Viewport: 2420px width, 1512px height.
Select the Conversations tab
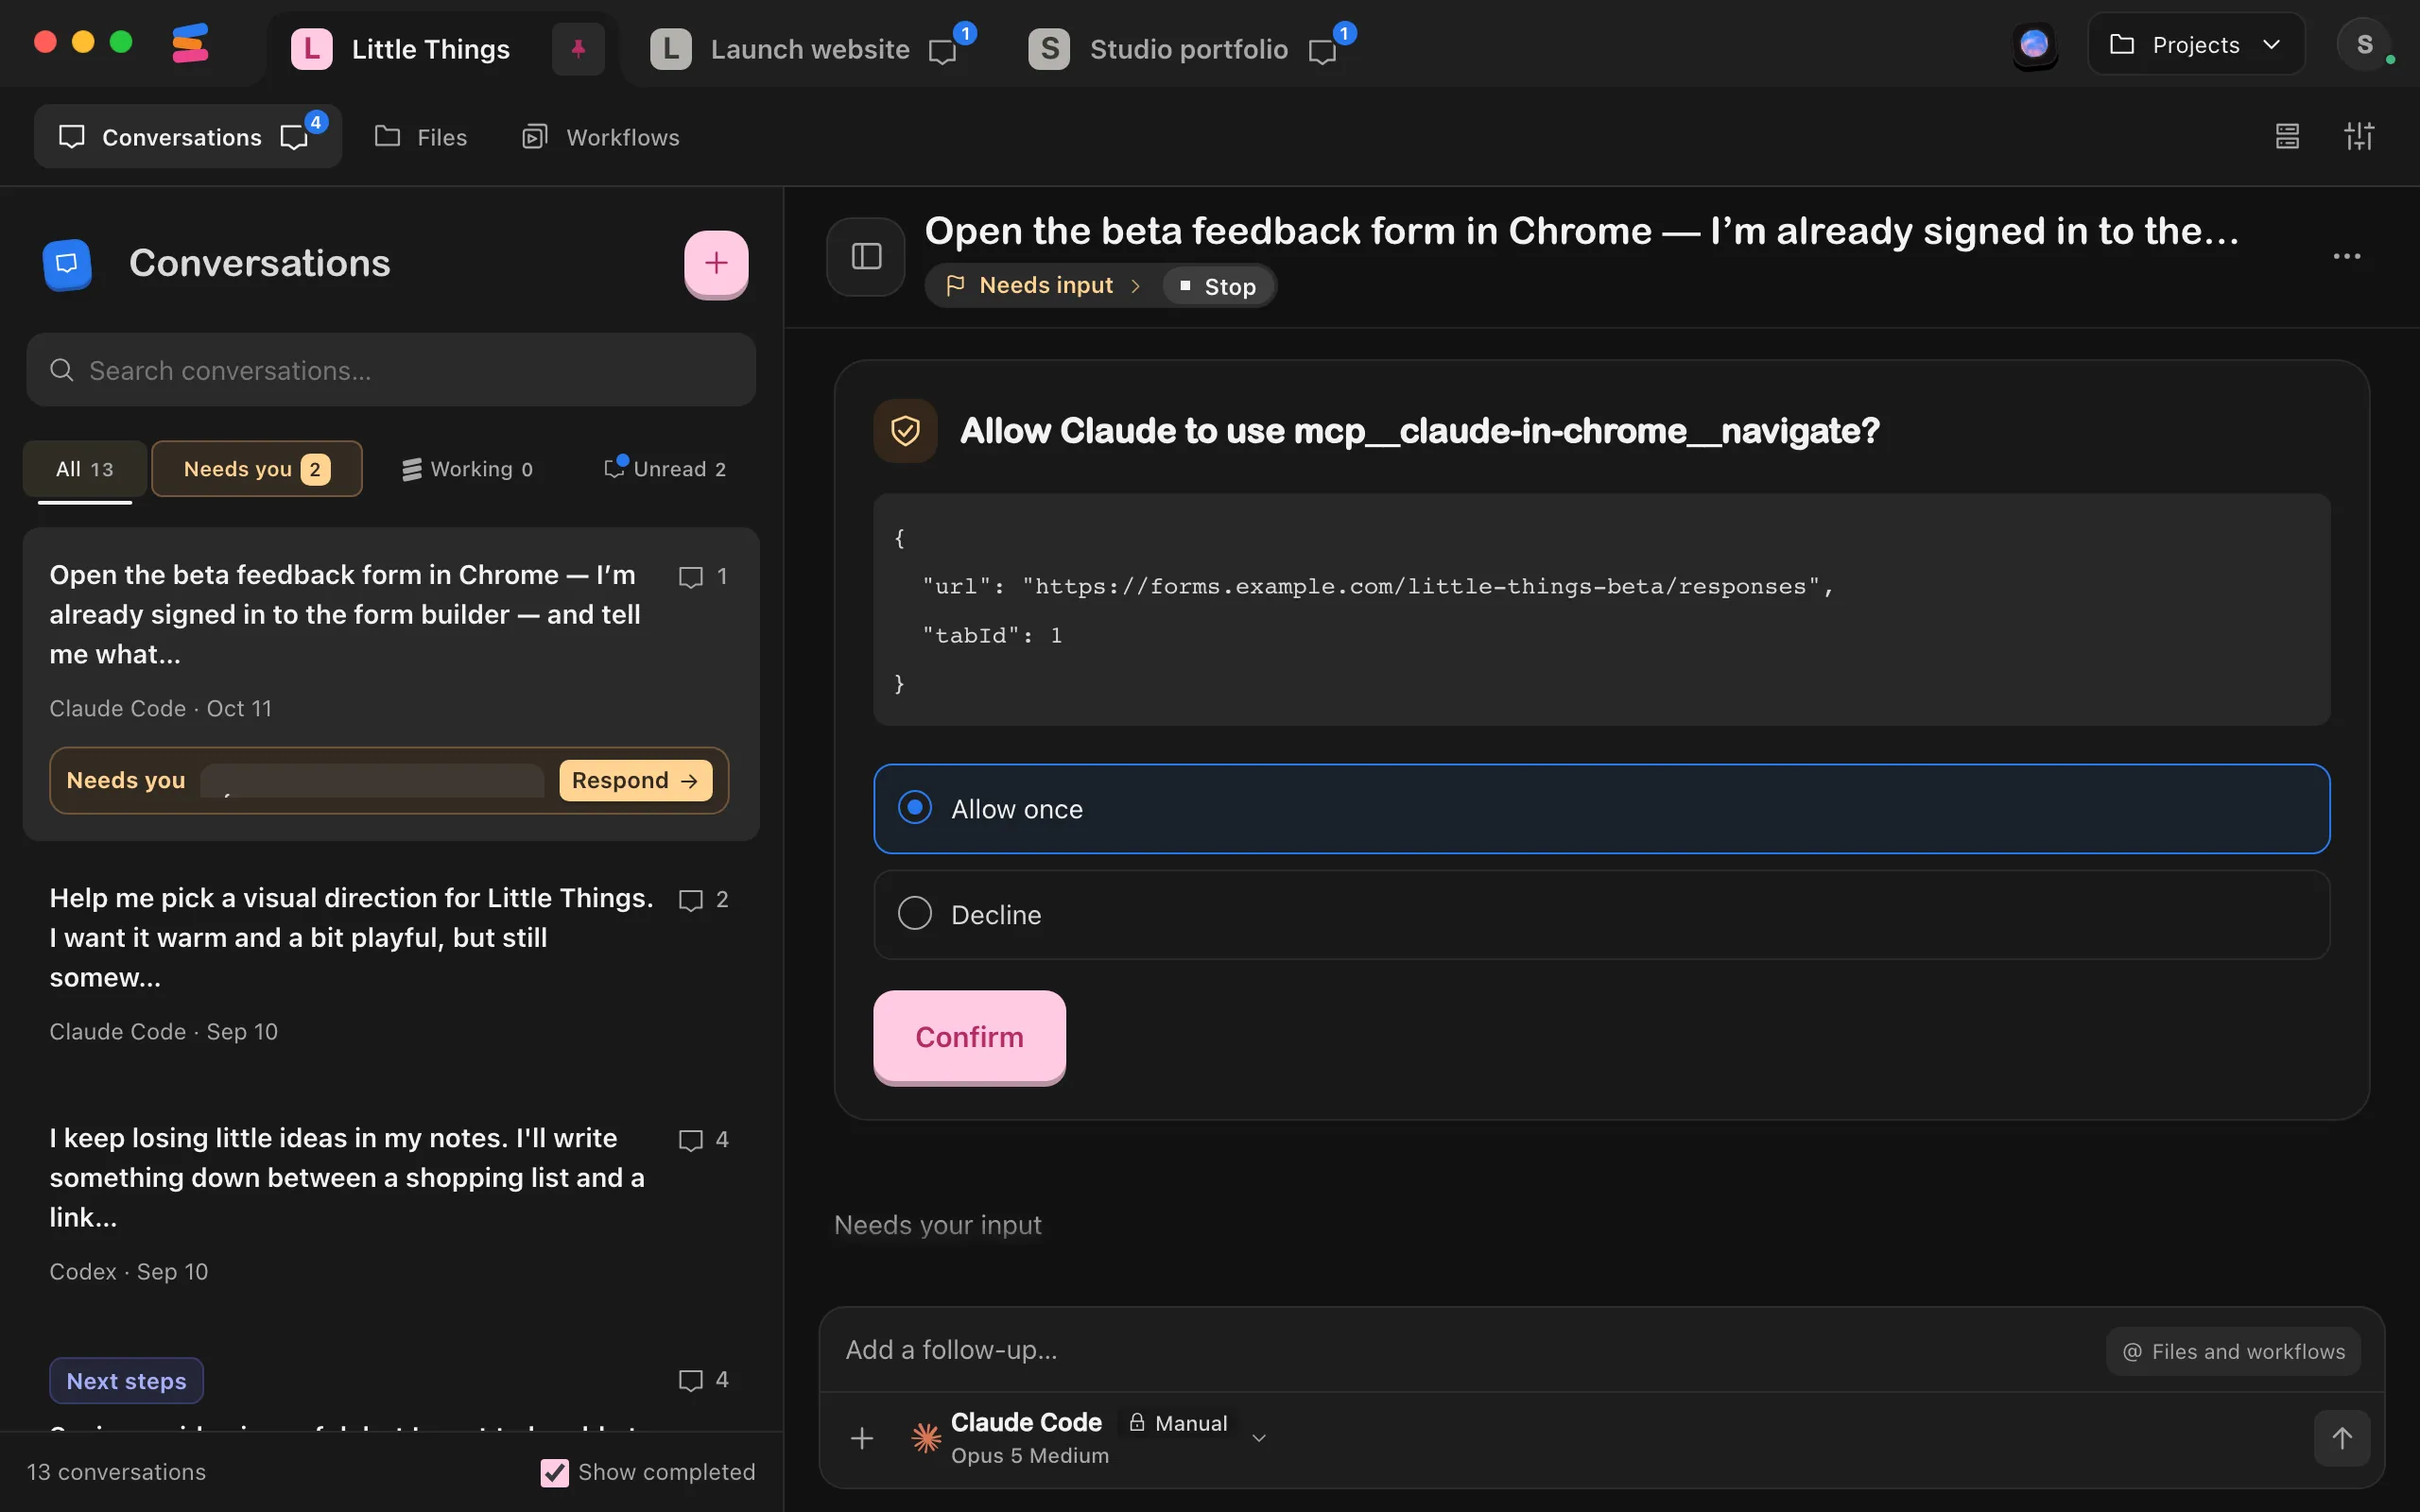click(188, 137)
